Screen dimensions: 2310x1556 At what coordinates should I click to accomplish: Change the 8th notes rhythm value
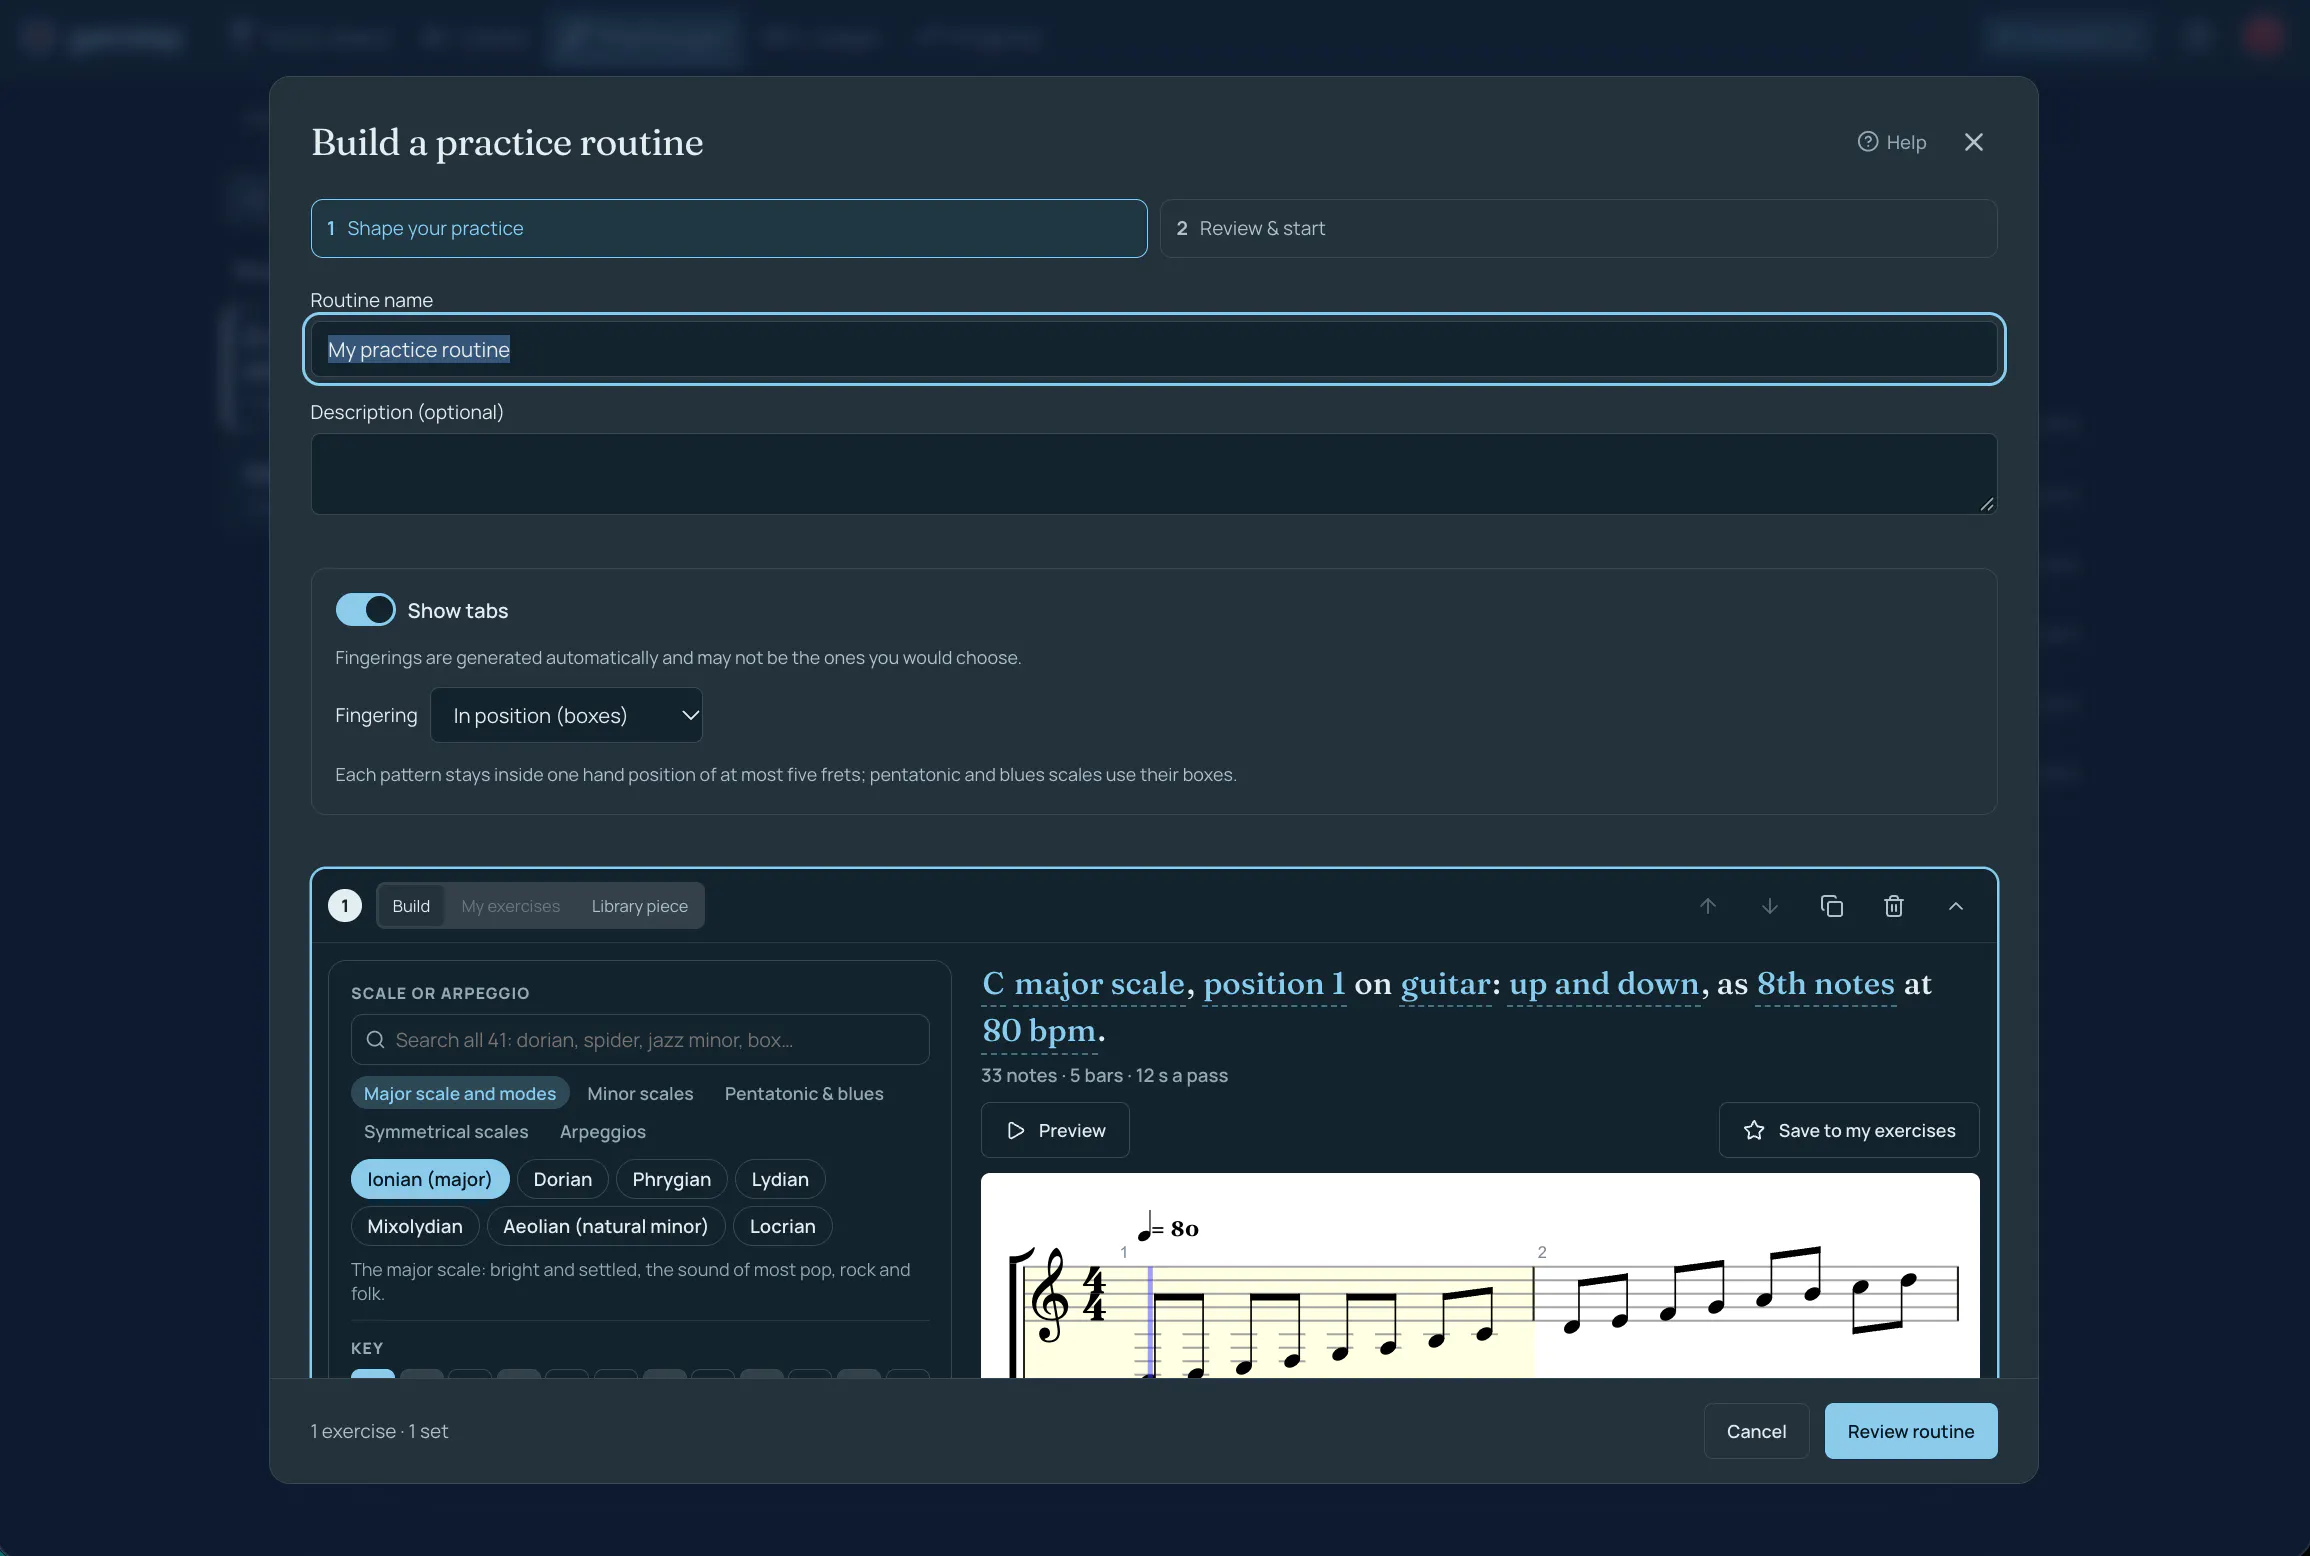(x=1825, y=984)
